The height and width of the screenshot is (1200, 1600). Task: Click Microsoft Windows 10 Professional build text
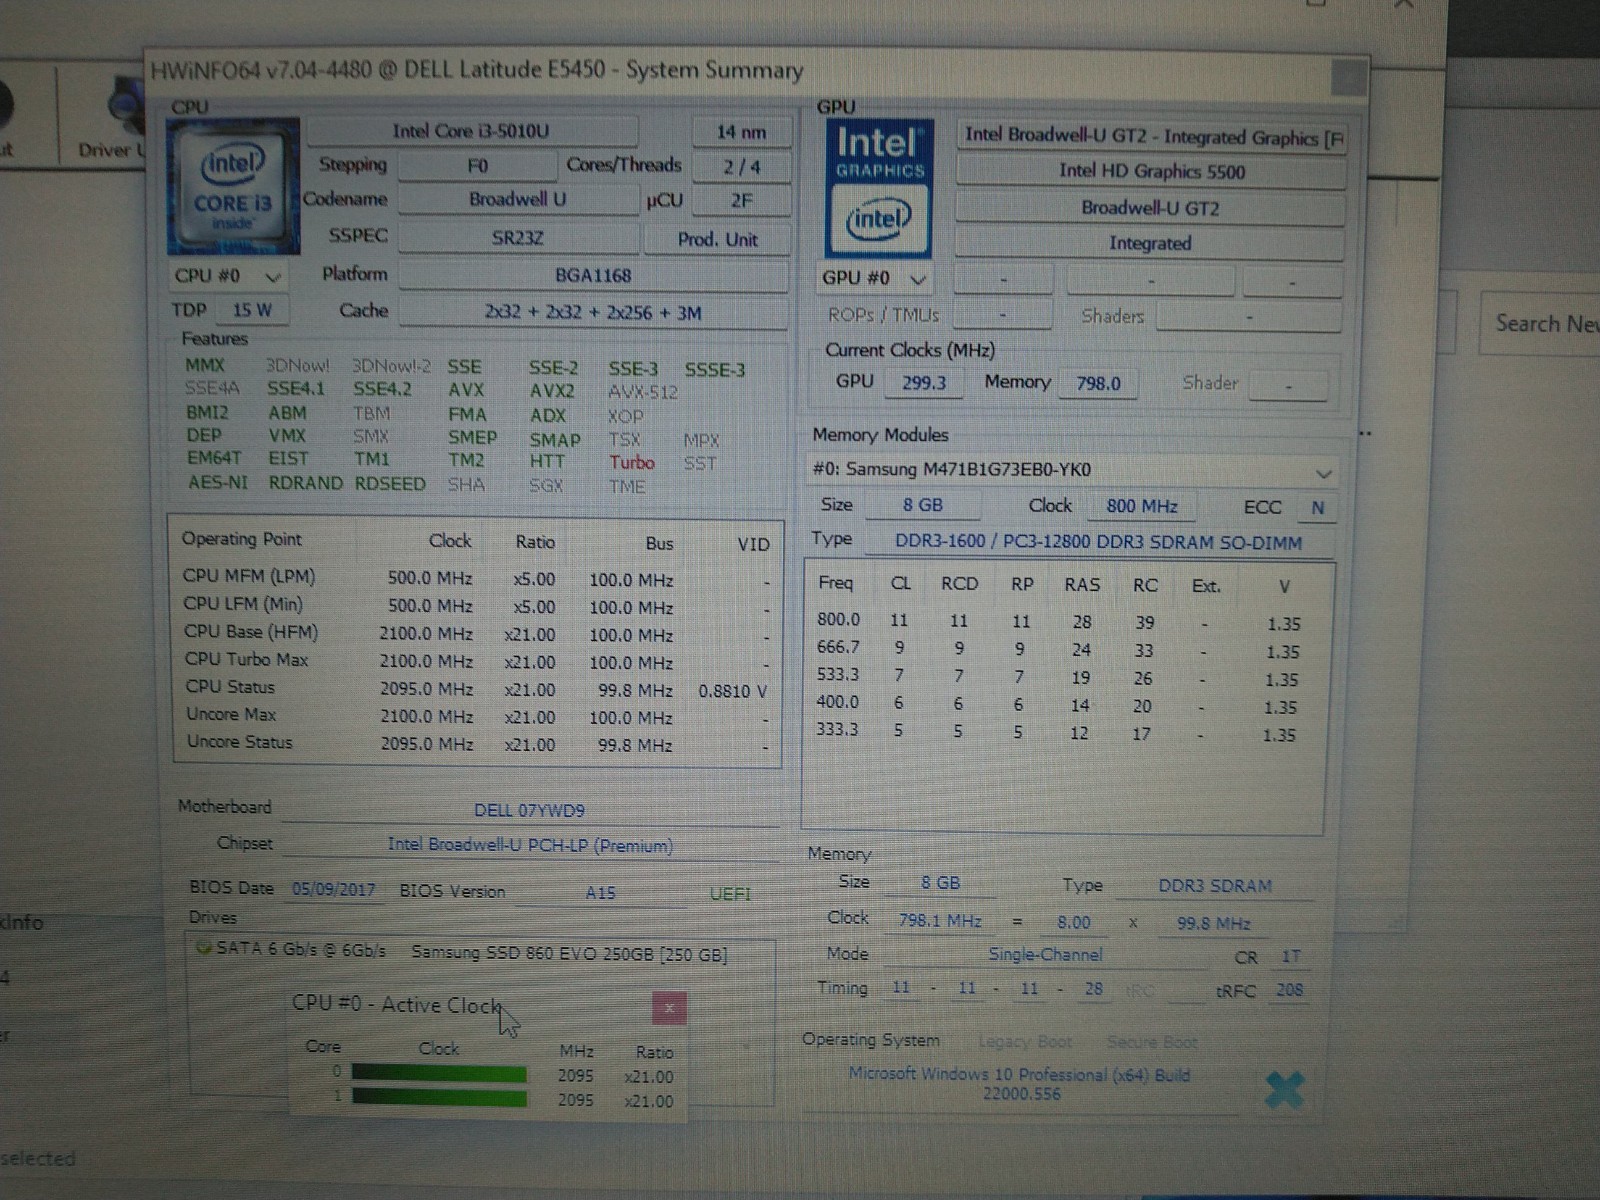coord(1020,1084)
